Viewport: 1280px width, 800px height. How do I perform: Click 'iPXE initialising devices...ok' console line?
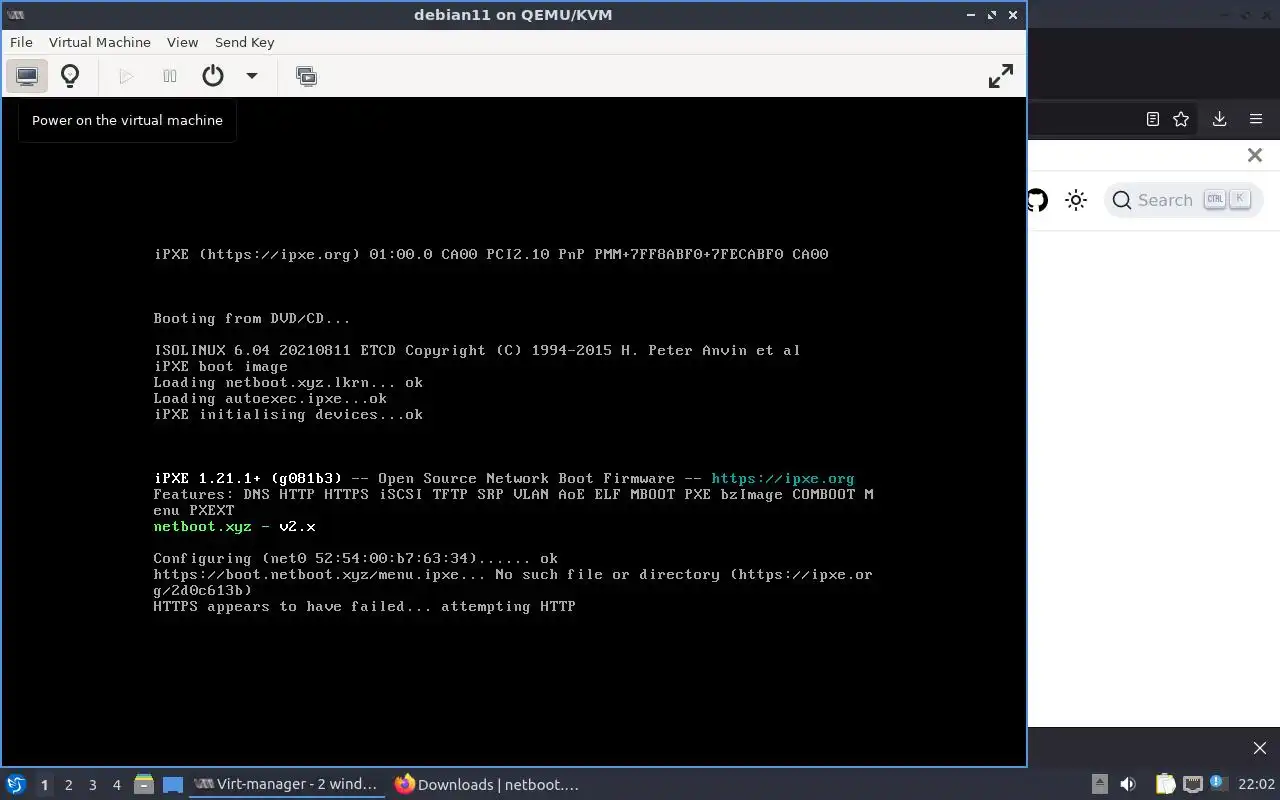point(288,414)
